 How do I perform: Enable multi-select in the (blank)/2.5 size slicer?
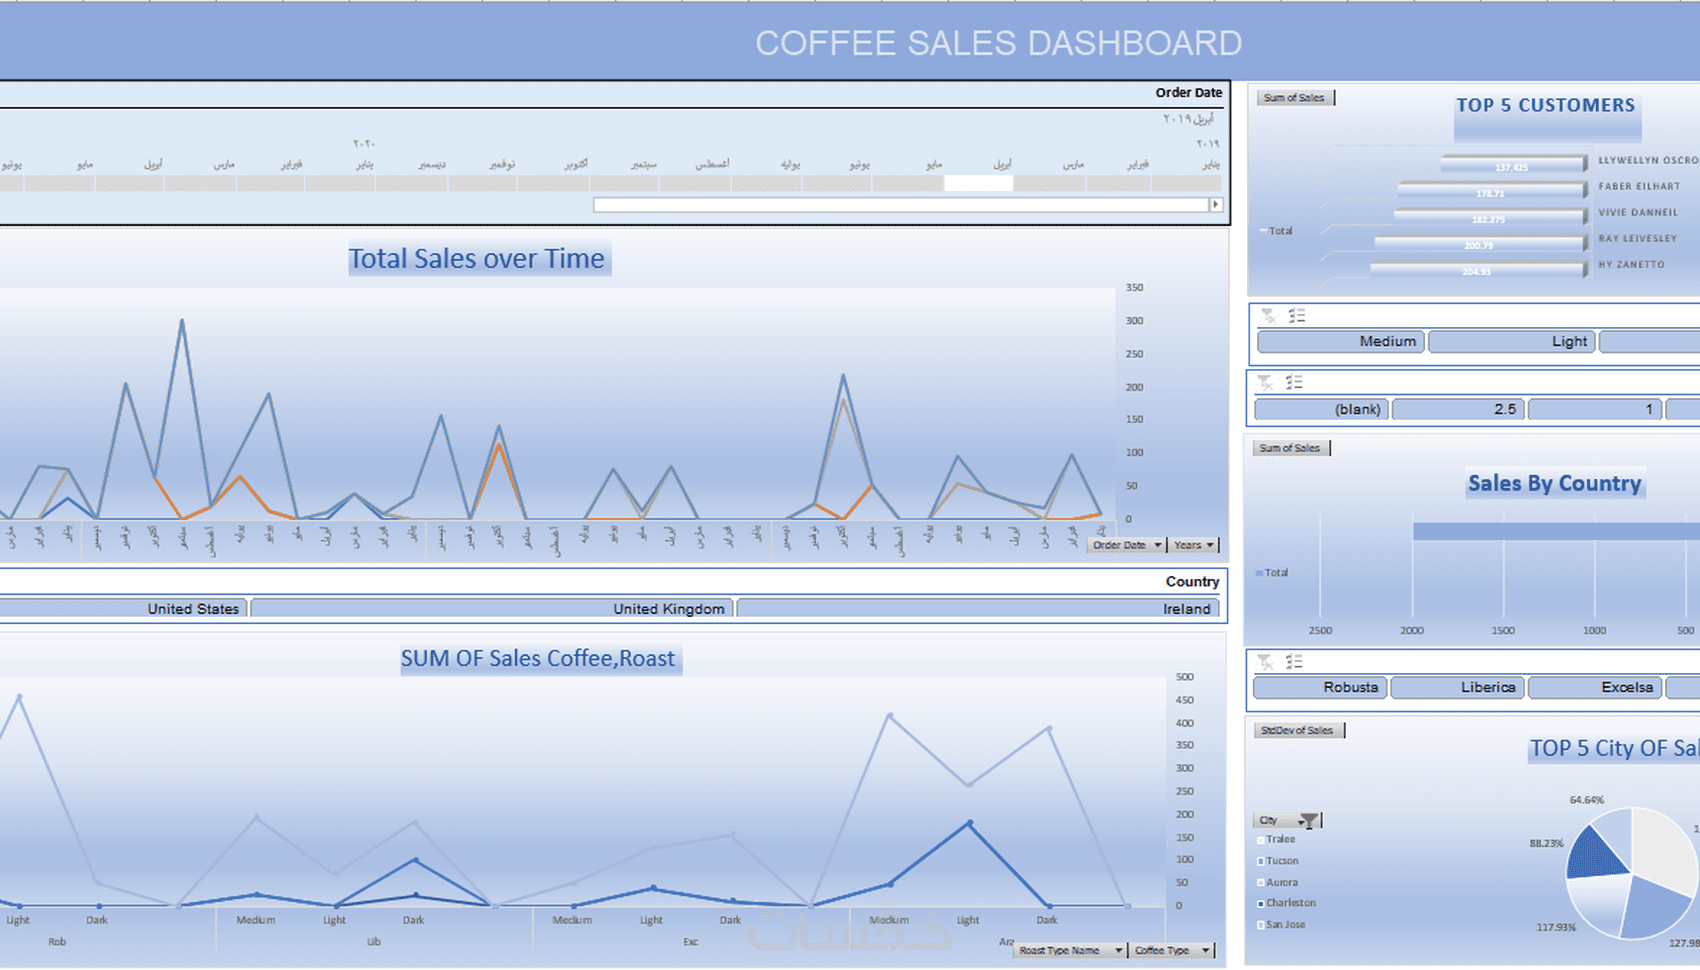coord(1294,382)
